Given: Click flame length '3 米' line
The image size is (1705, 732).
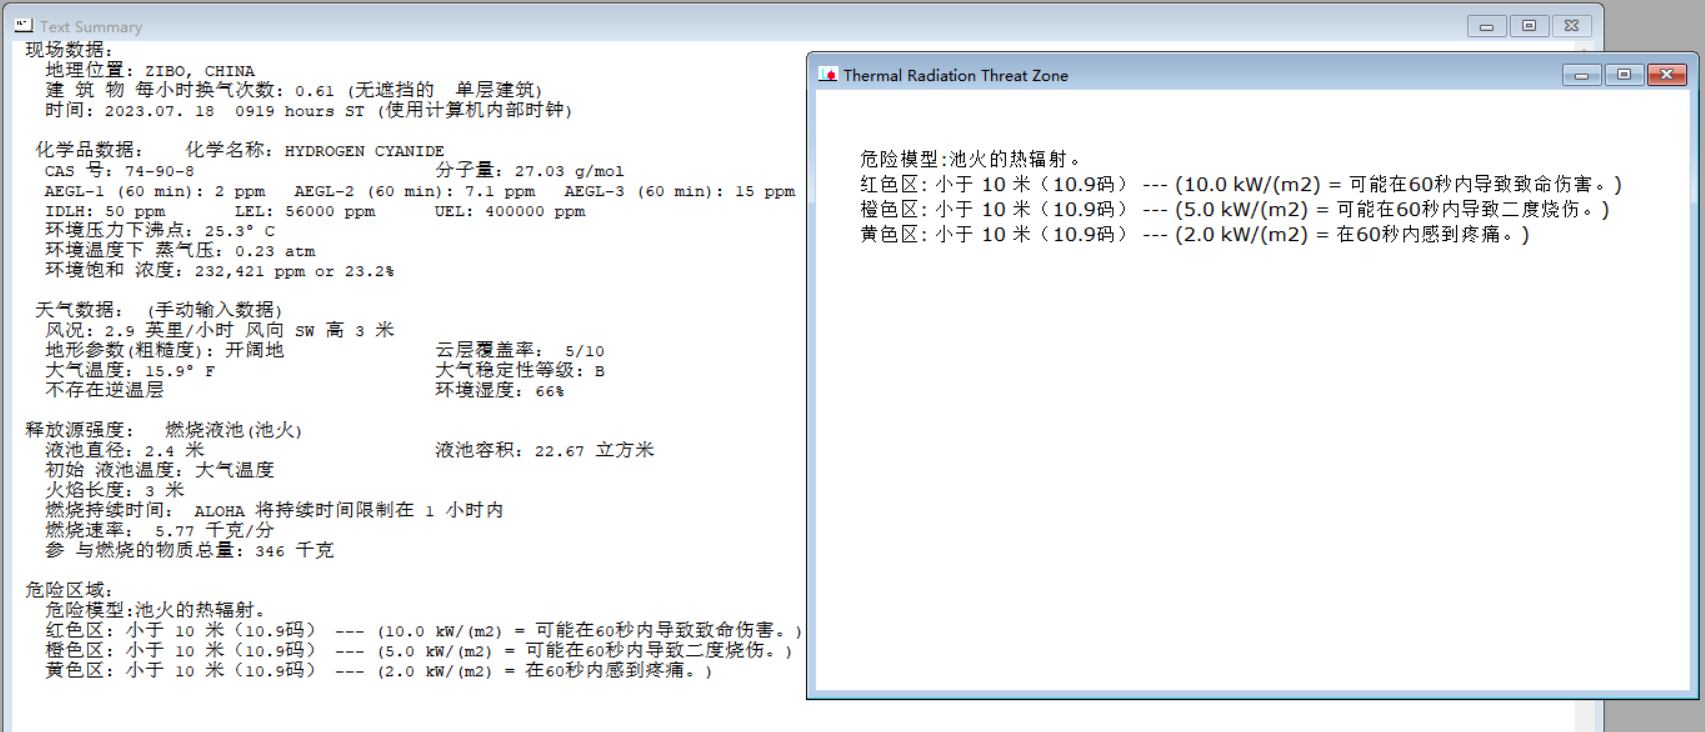Looking at the screenshot, I should (115, 491).
